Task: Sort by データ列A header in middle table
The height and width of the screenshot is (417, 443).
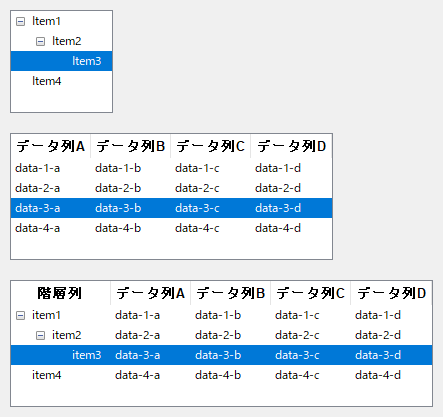Action: point(51,146)
